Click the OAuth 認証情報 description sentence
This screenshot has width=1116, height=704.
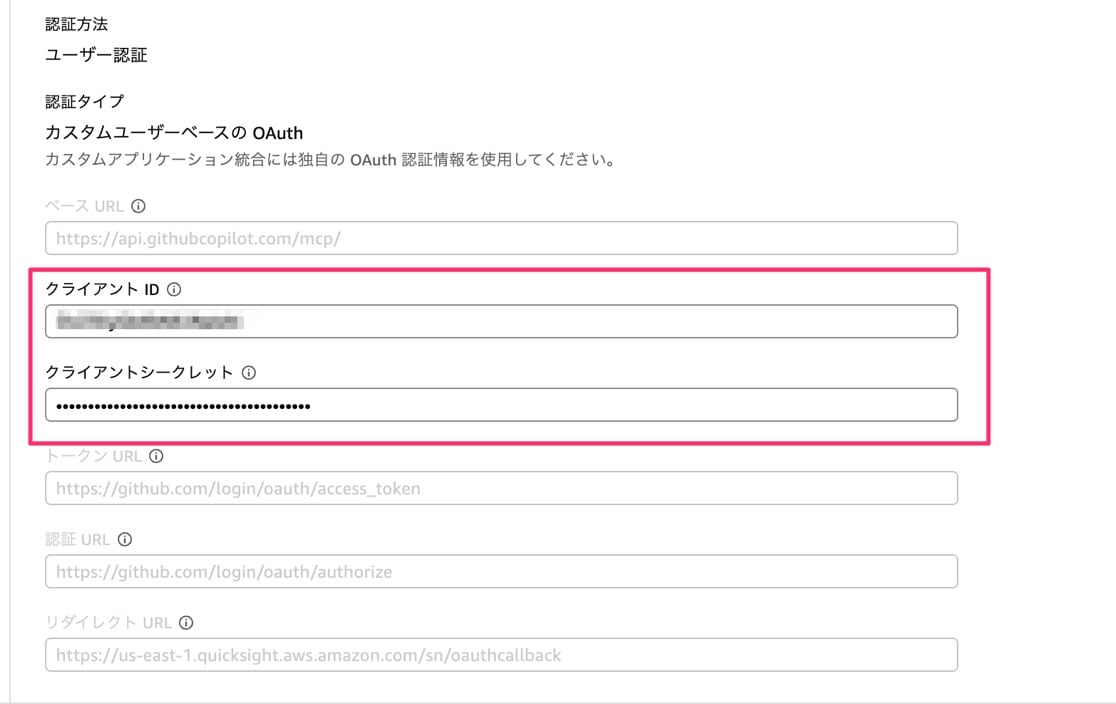click(x=329, y=159)
